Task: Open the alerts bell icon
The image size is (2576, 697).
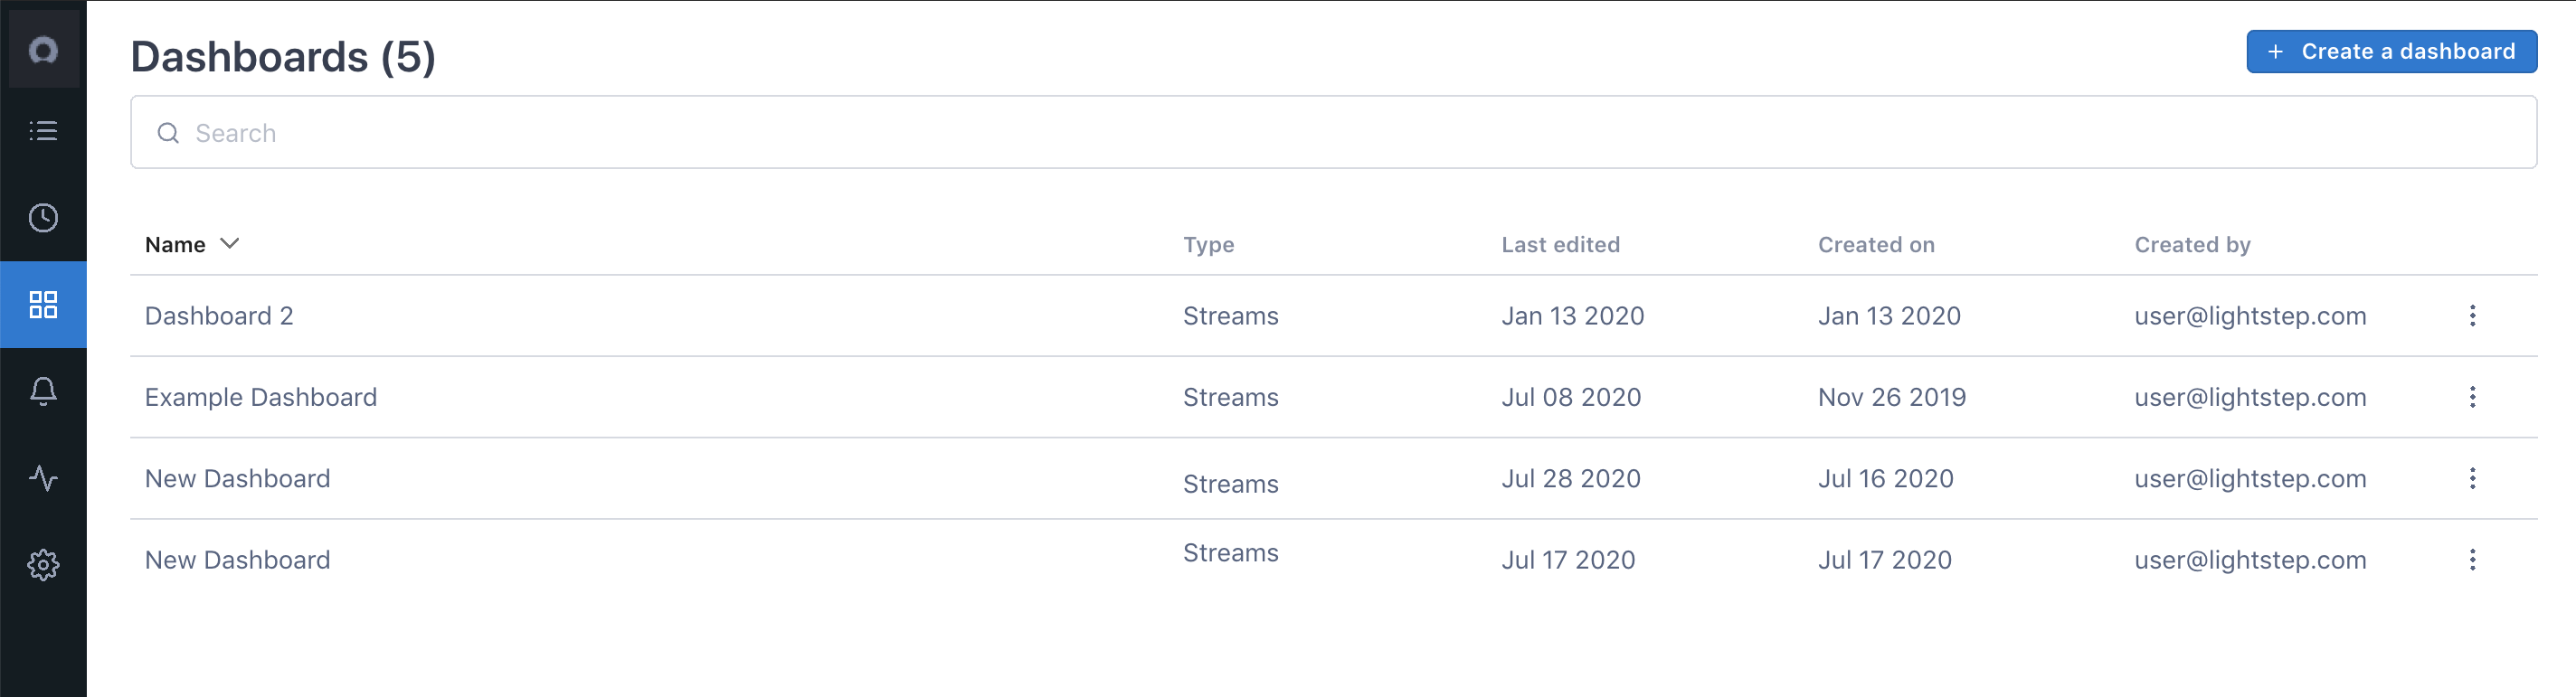Action: point(43,391)
